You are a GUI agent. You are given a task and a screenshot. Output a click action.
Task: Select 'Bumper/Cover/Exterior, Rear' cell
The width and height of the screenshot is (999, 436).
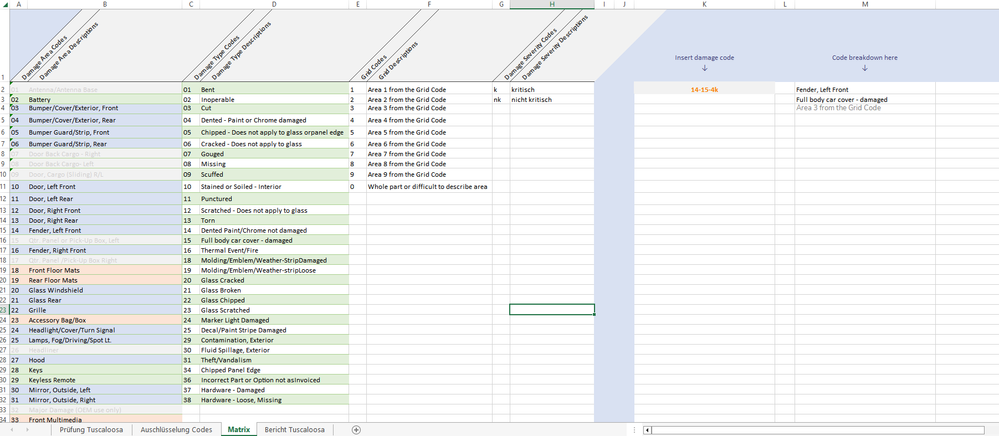tap(104, 120)
